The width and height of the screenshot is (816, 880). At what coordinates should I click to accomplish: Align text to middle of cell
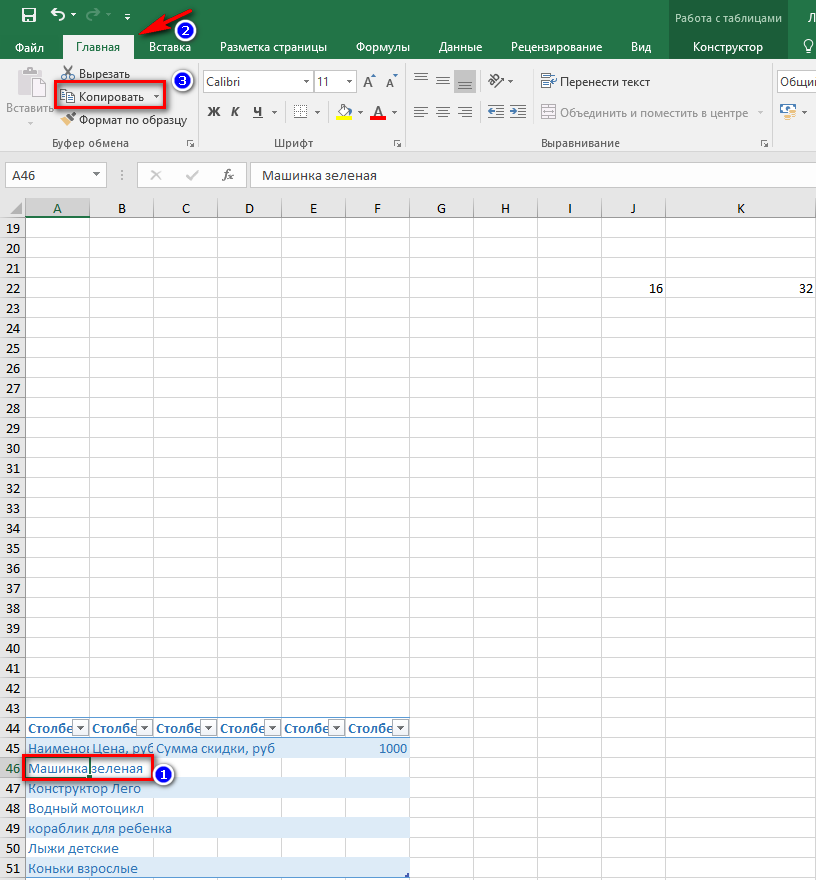click(x=443, y=81)
